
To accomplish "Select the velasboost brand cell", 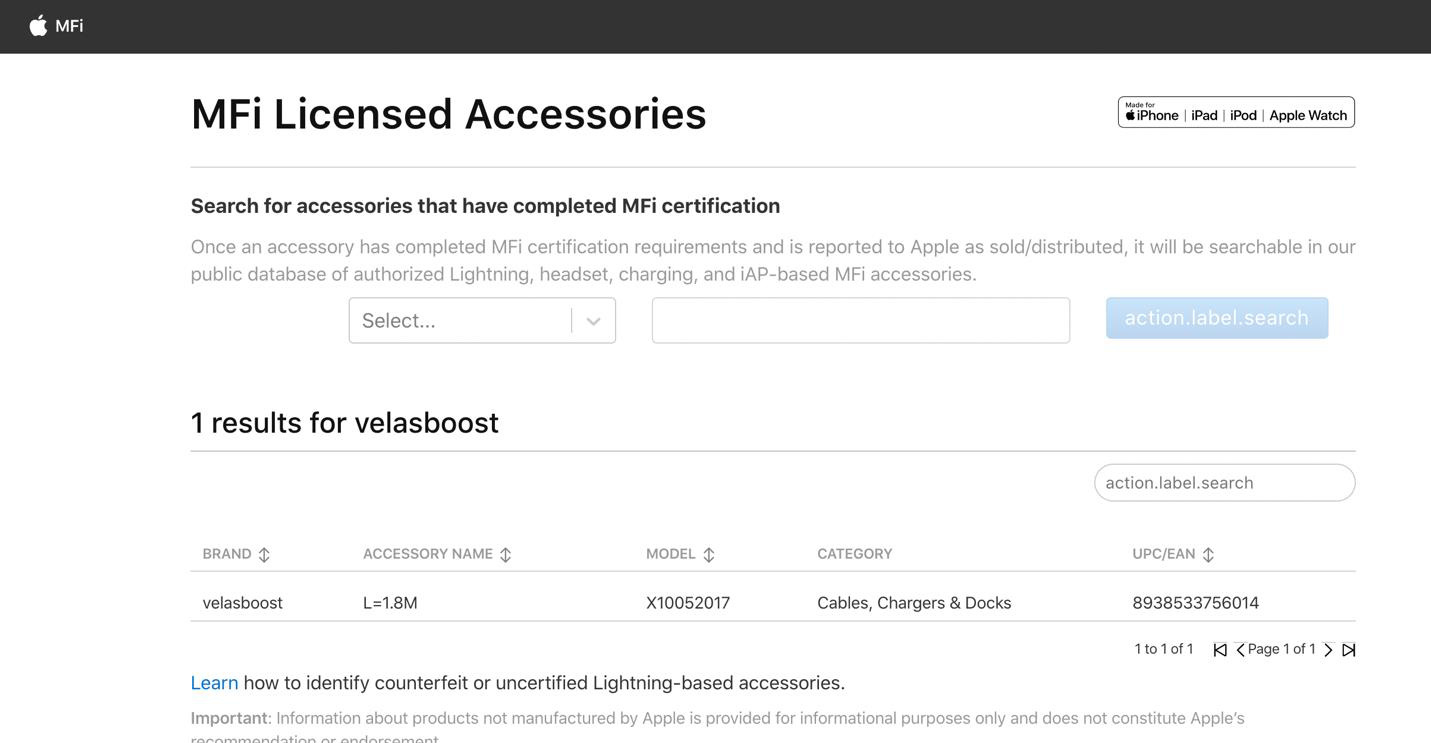I will pyautogui.click(x=242, y=603).
